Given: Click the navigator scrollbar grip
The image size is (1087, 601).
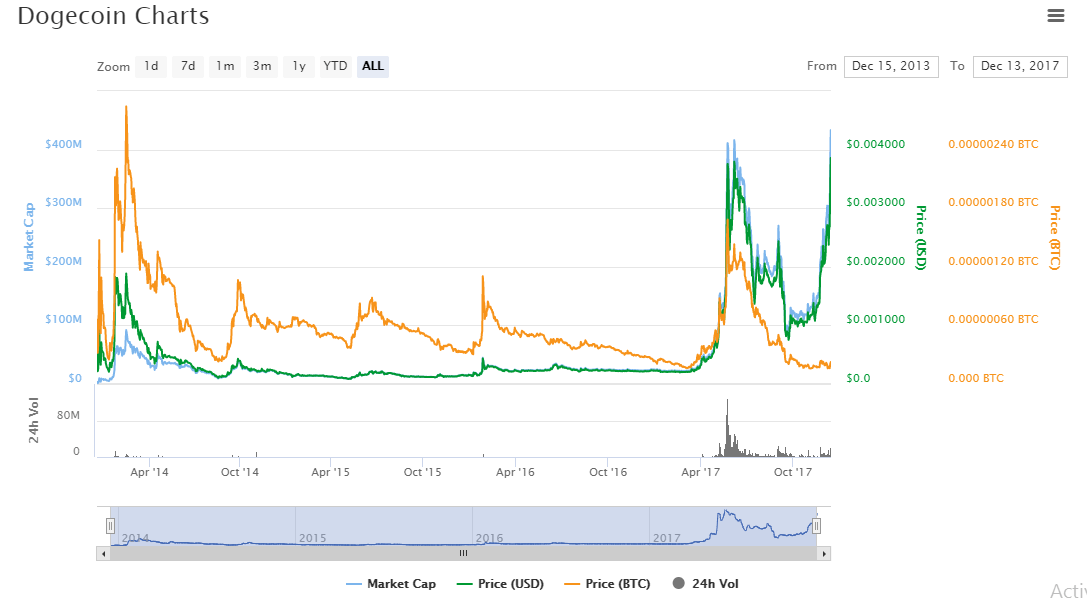Looking at the screenshot, I should 463,553.
